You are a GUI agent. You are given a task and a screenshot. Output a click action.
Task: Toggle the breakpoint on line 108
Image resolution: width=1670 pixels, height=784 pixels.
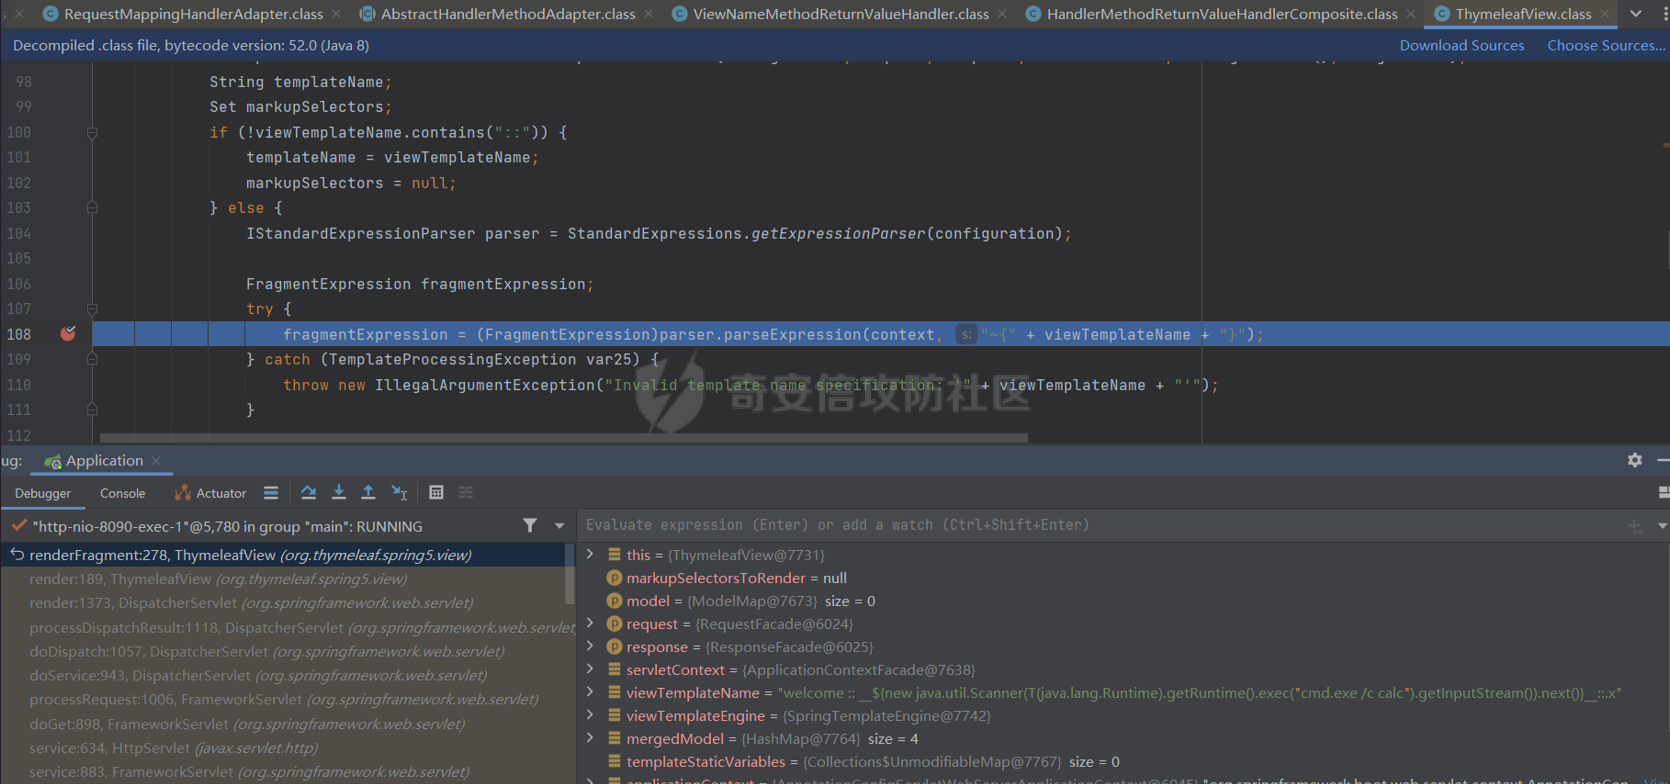click(x=68, y=334)
